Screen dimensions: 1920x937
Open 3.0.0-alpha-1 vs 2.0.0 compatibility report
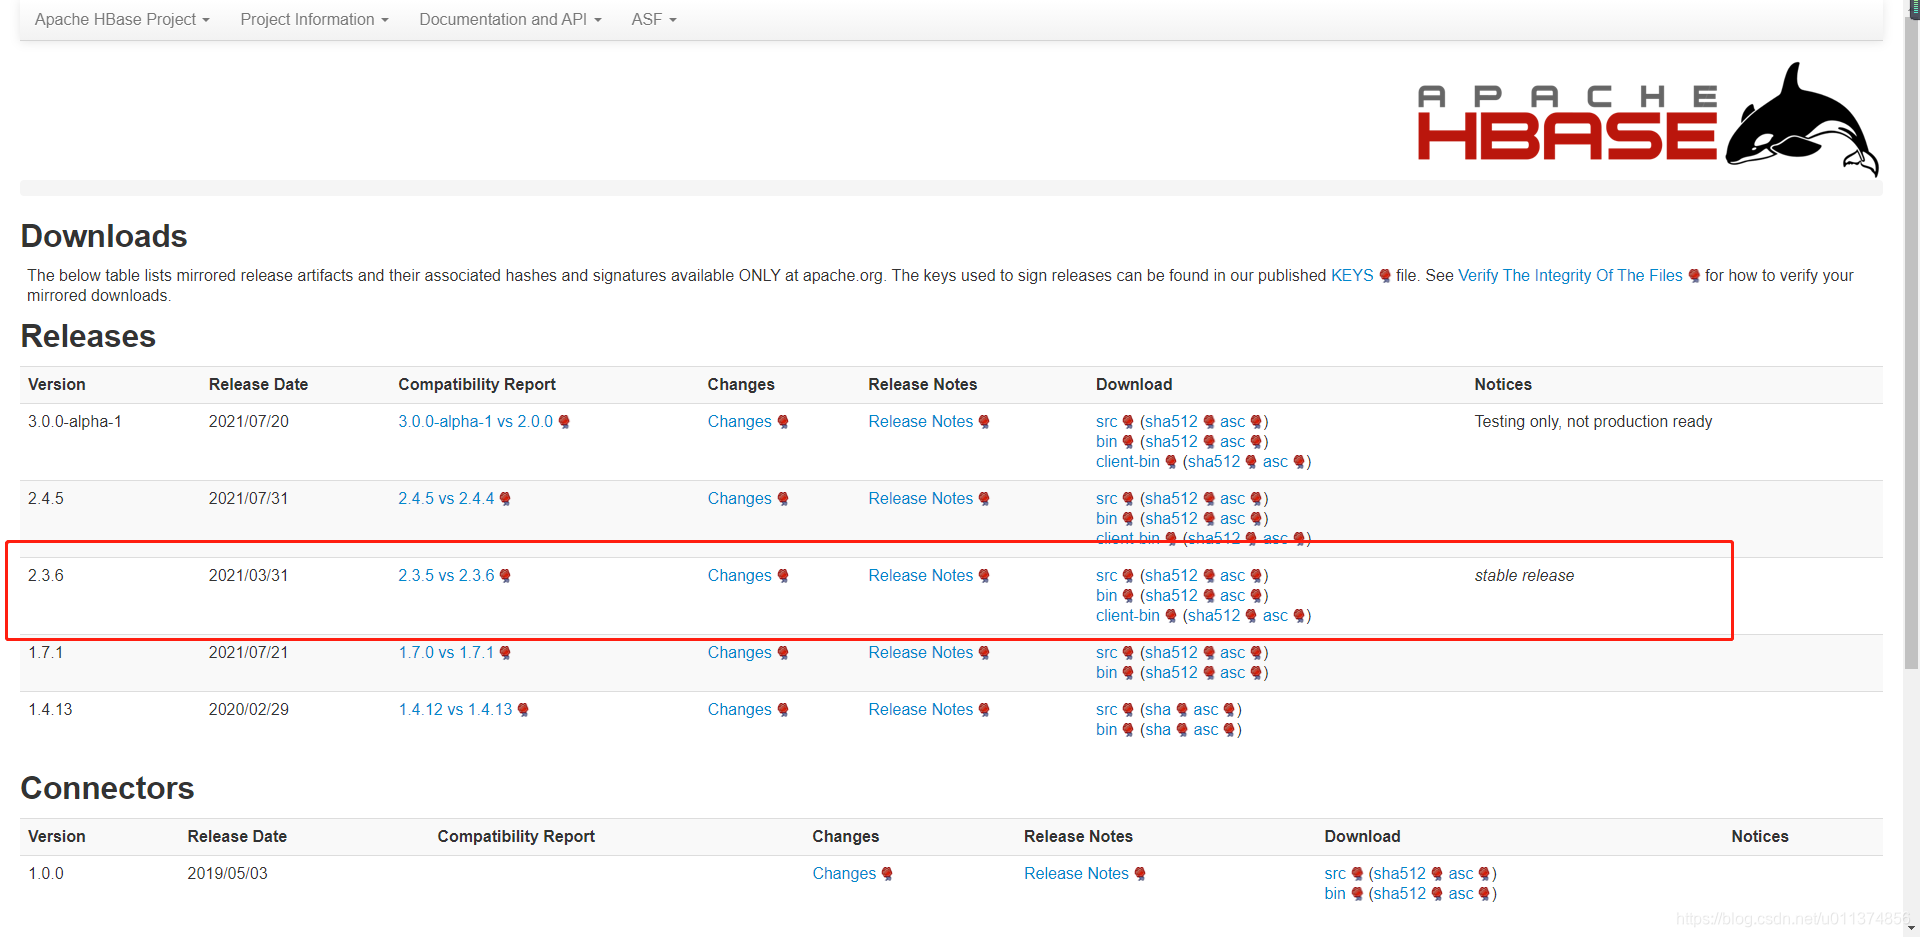tap(475, 421)
